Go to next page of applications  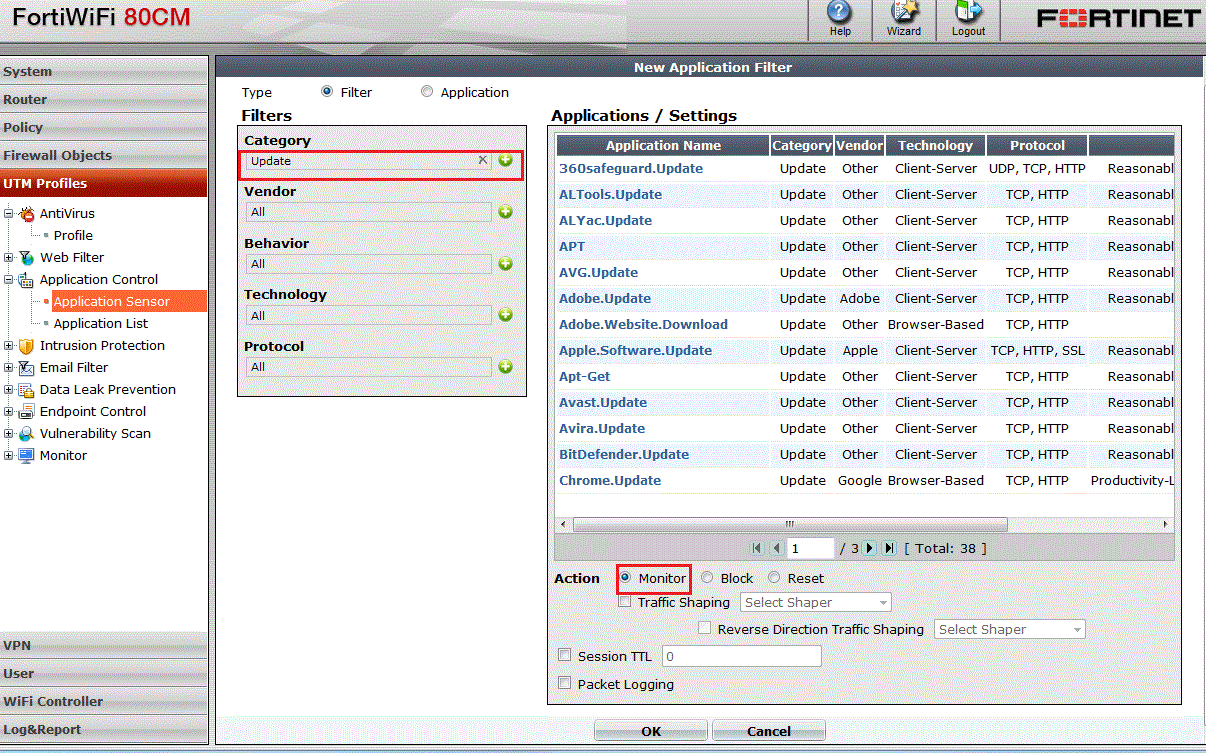(870, 548)
